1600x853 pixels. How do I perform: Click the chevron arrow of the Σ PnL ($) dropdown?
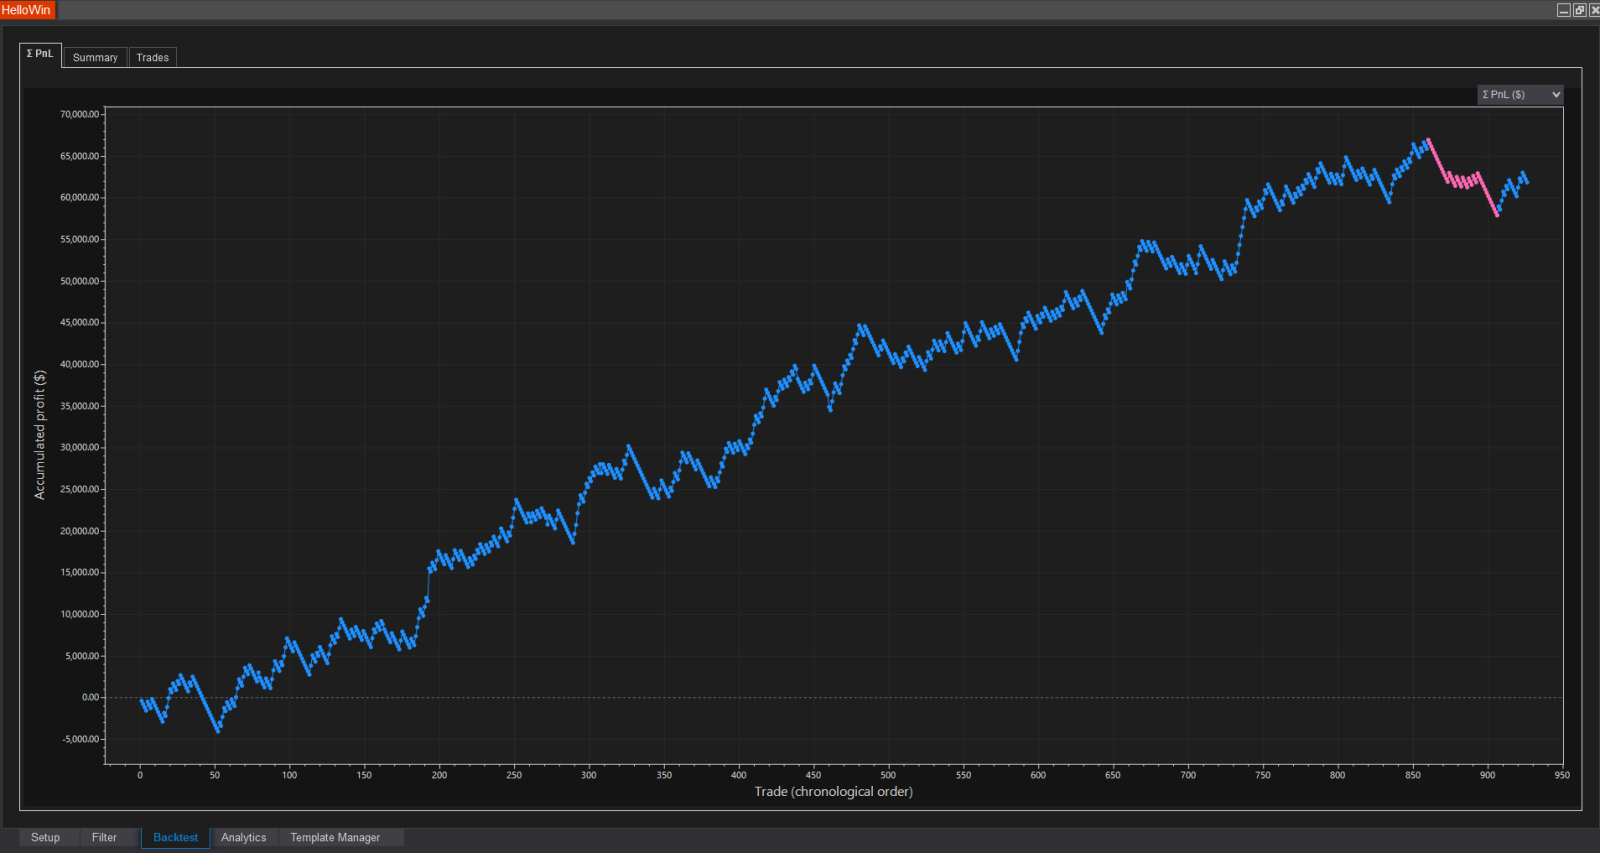pos(1556,95)
